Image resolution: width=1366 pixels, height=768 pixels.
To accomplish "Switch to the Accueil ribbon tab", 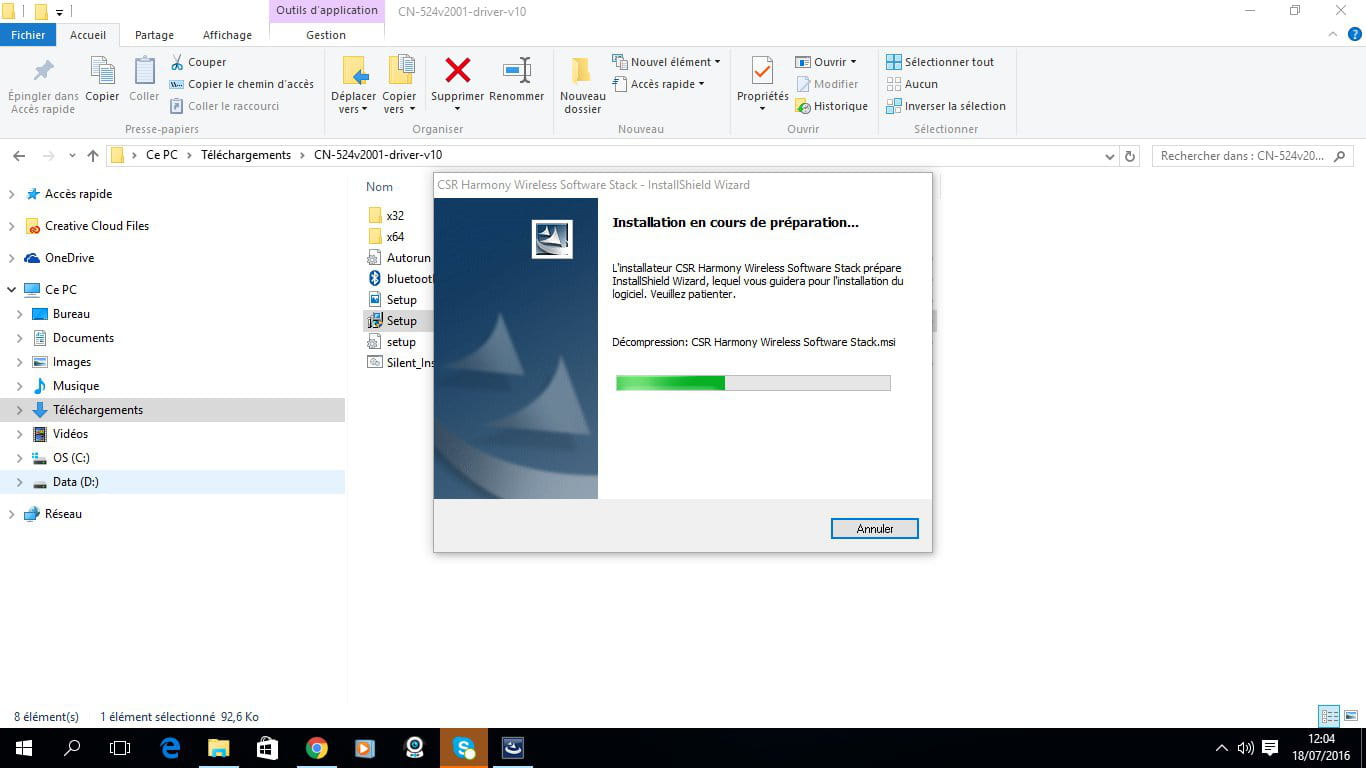I will point(88,35).
